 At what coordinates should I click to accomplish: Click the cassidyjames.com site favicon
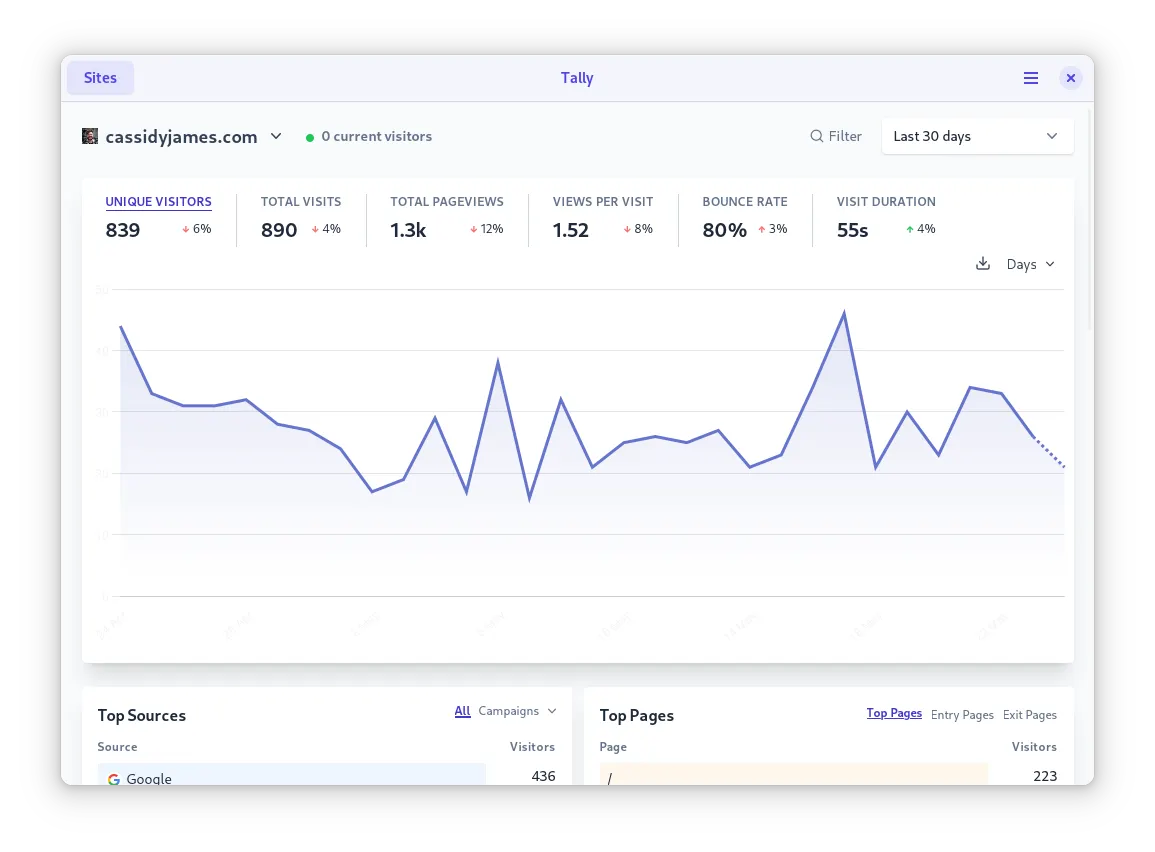click(x=90, y=136)
